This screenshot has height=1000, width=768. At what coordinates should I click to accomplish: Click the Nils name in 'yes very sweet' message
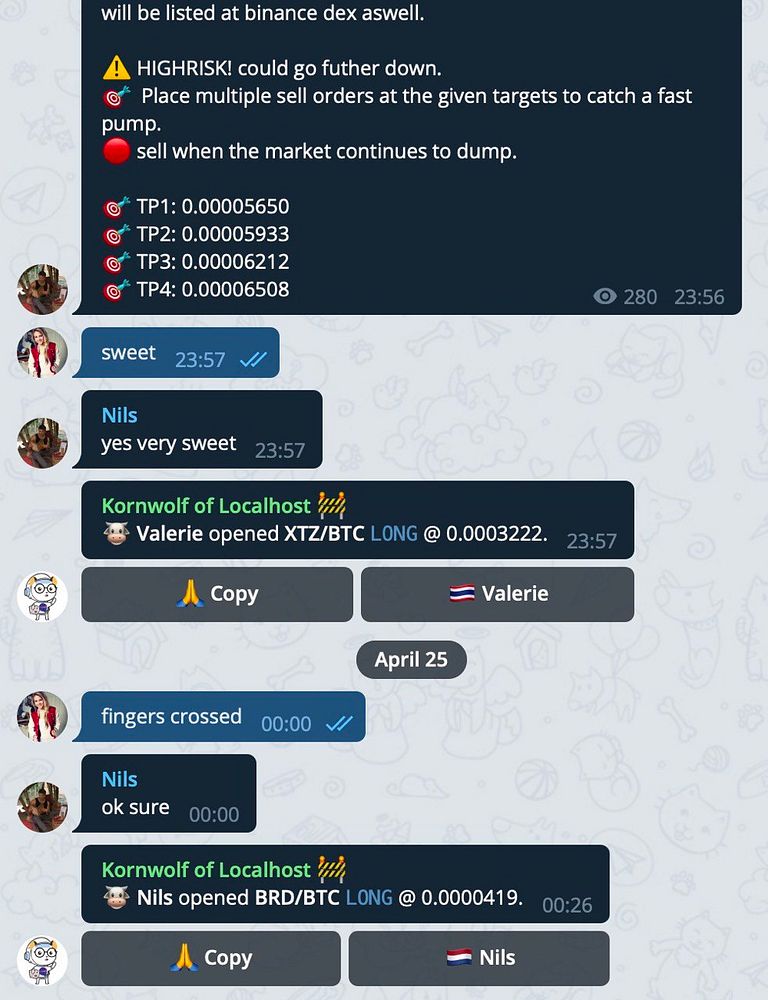point(119,416)
